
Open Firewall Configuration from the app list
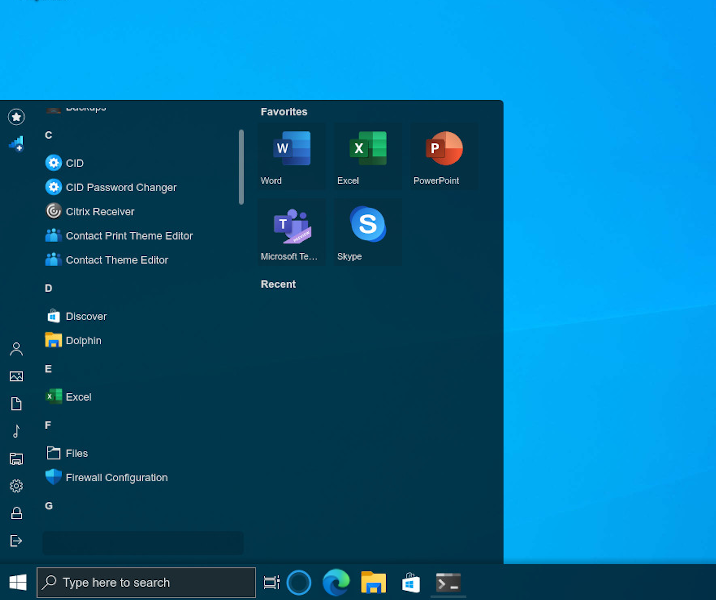[x=116, y=478]
